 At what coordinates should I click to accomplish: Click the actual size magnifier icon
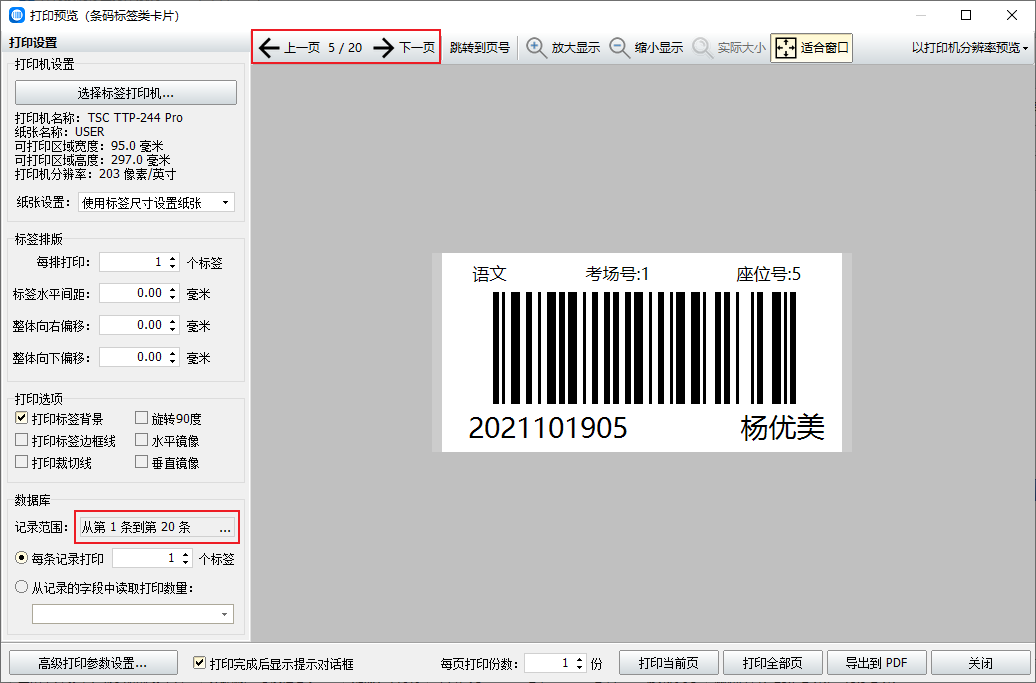click(702, 48)
